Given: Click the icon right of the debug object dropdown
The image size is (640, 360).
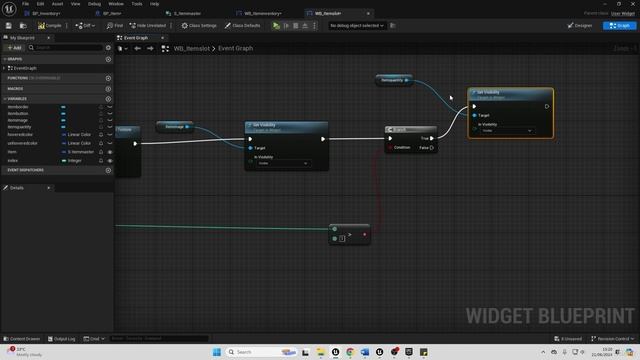Looking at the screenshot, I should pos(393,26).
